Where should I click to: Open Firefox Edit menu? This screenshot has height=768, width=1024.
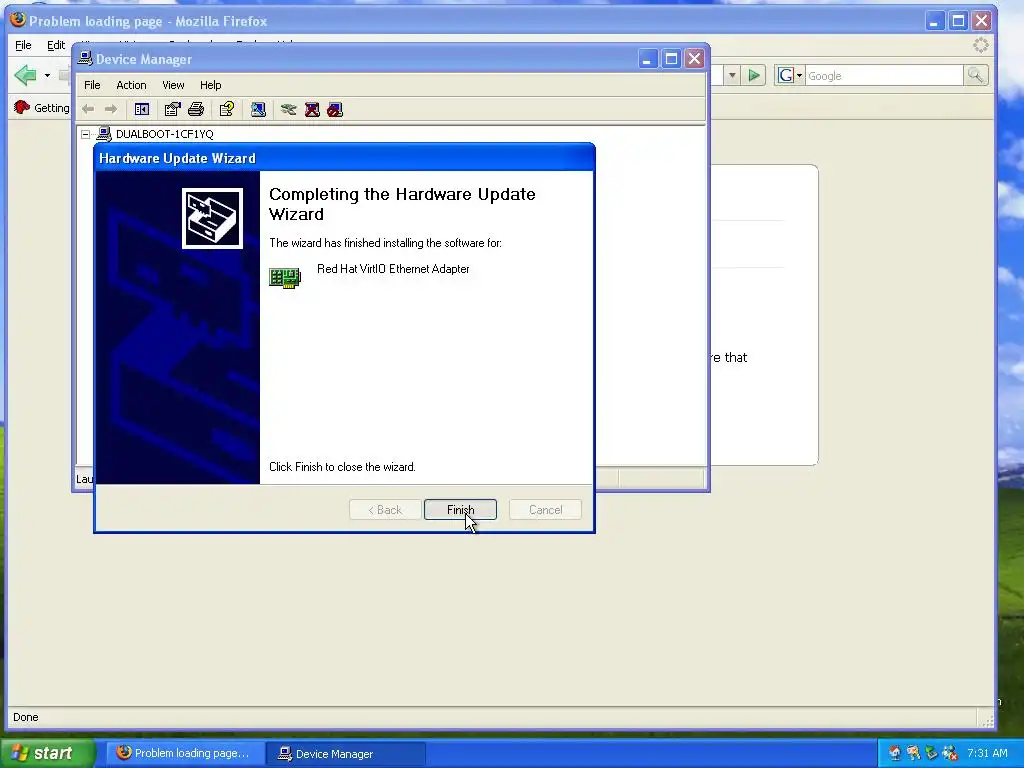(x=56, y=45)
